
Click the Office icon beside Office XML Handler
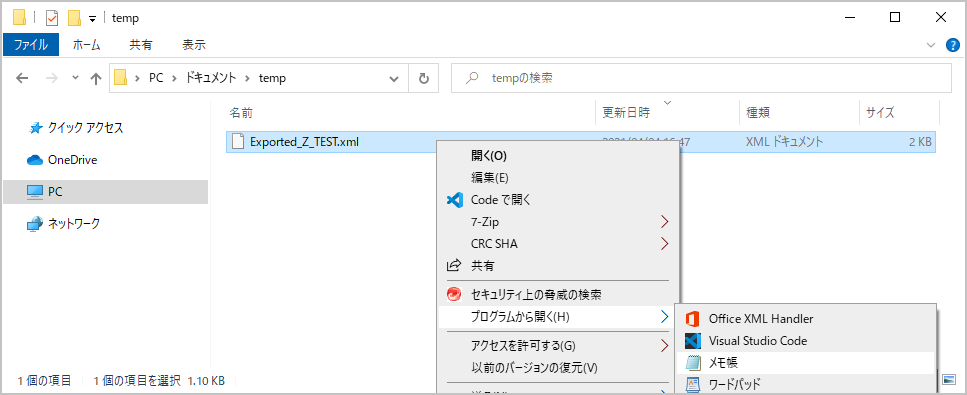(693, 319)
